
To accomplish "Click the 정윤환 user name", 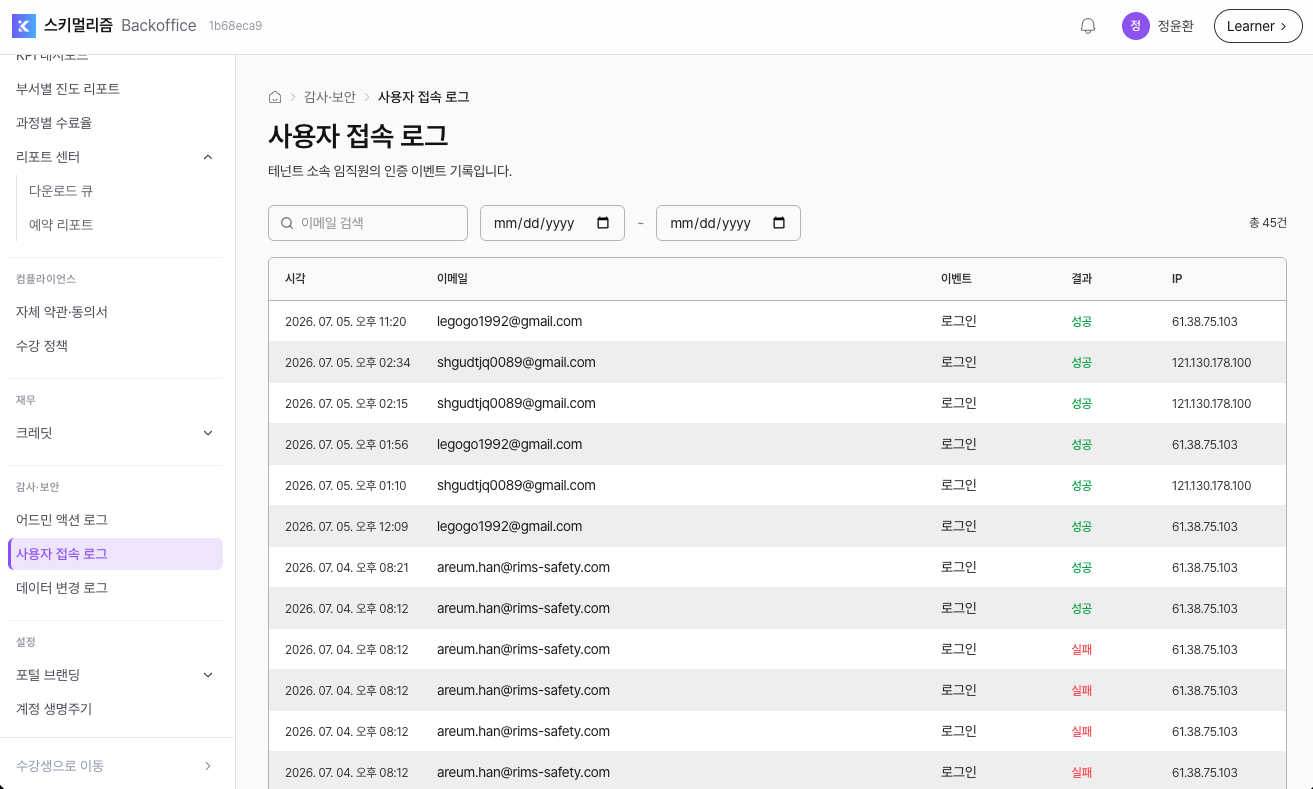I will pos(1175,26).
